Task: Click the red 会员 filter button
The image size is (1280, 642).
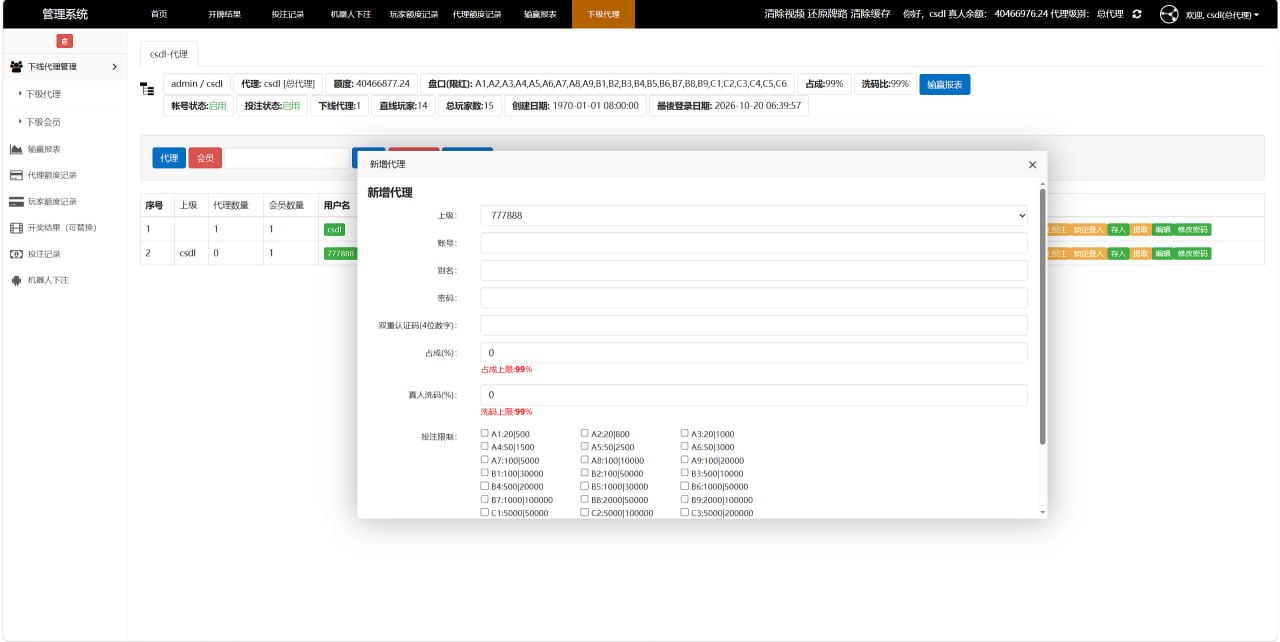Action: (x=205, y=158)
